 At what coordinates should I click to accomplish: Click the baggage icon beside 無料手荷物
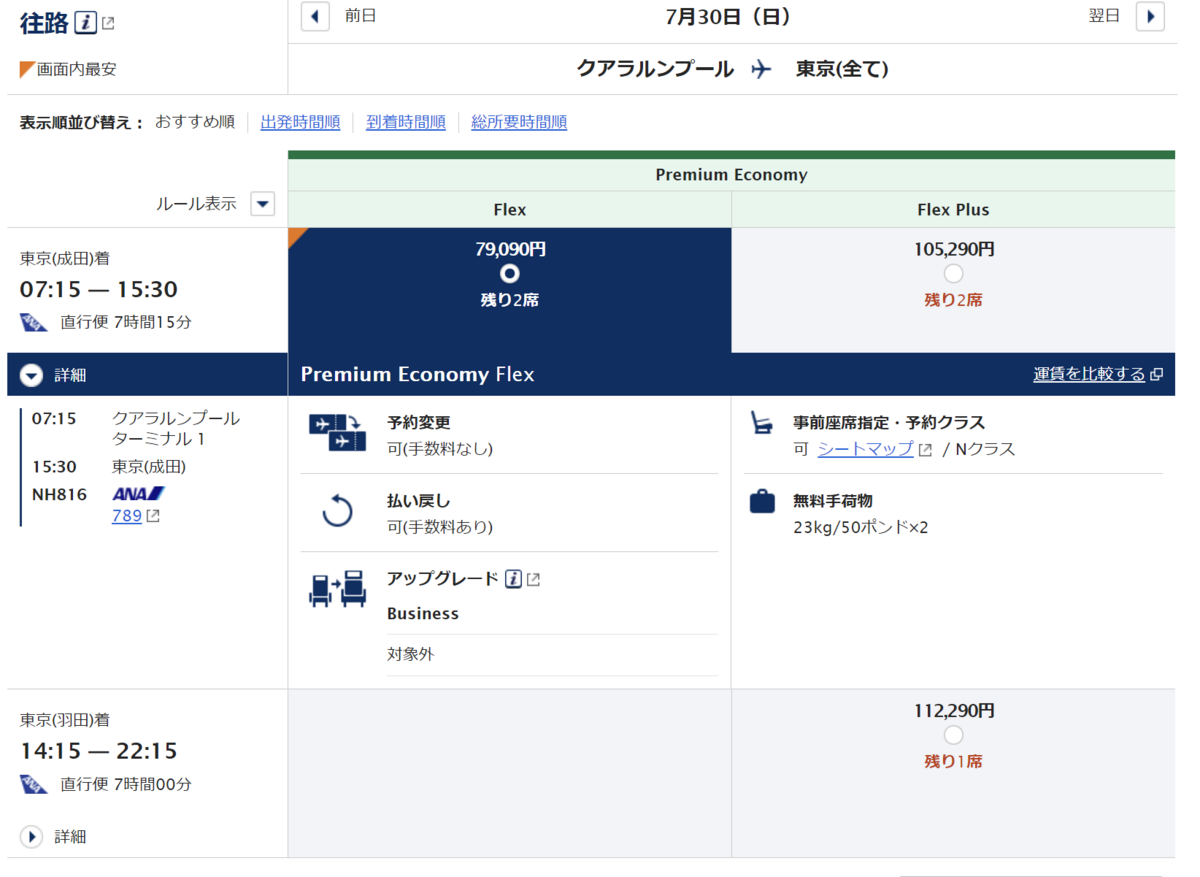(x=762, y=501)
